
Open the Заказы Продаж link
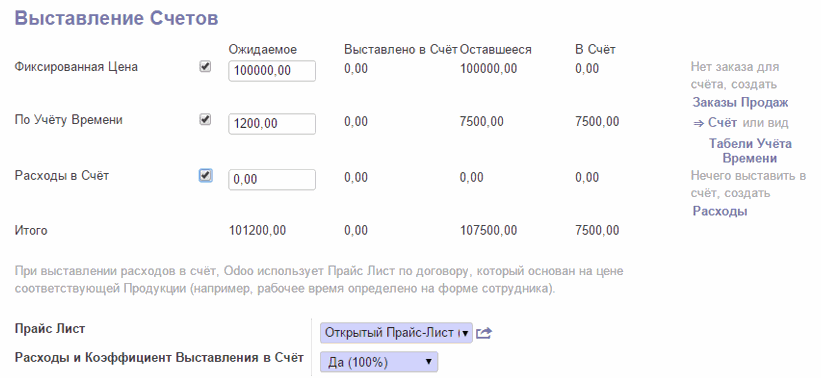pos(740,103)
